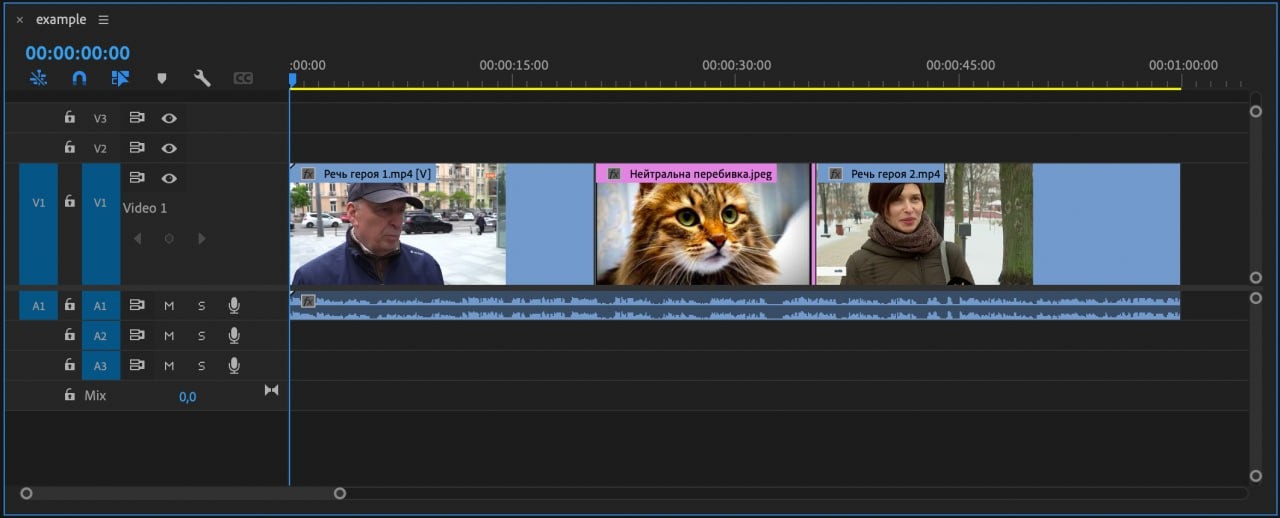Click the 00:00:00:00 playhead timecode
Viewport: 1280px width, 518px height.
click(77, 53)
